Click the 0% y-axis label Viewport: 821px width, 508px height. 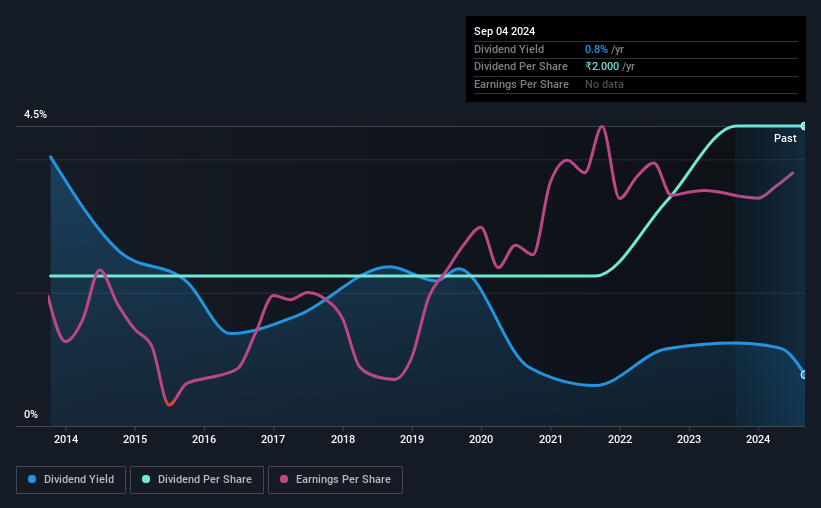pos(31,414)
